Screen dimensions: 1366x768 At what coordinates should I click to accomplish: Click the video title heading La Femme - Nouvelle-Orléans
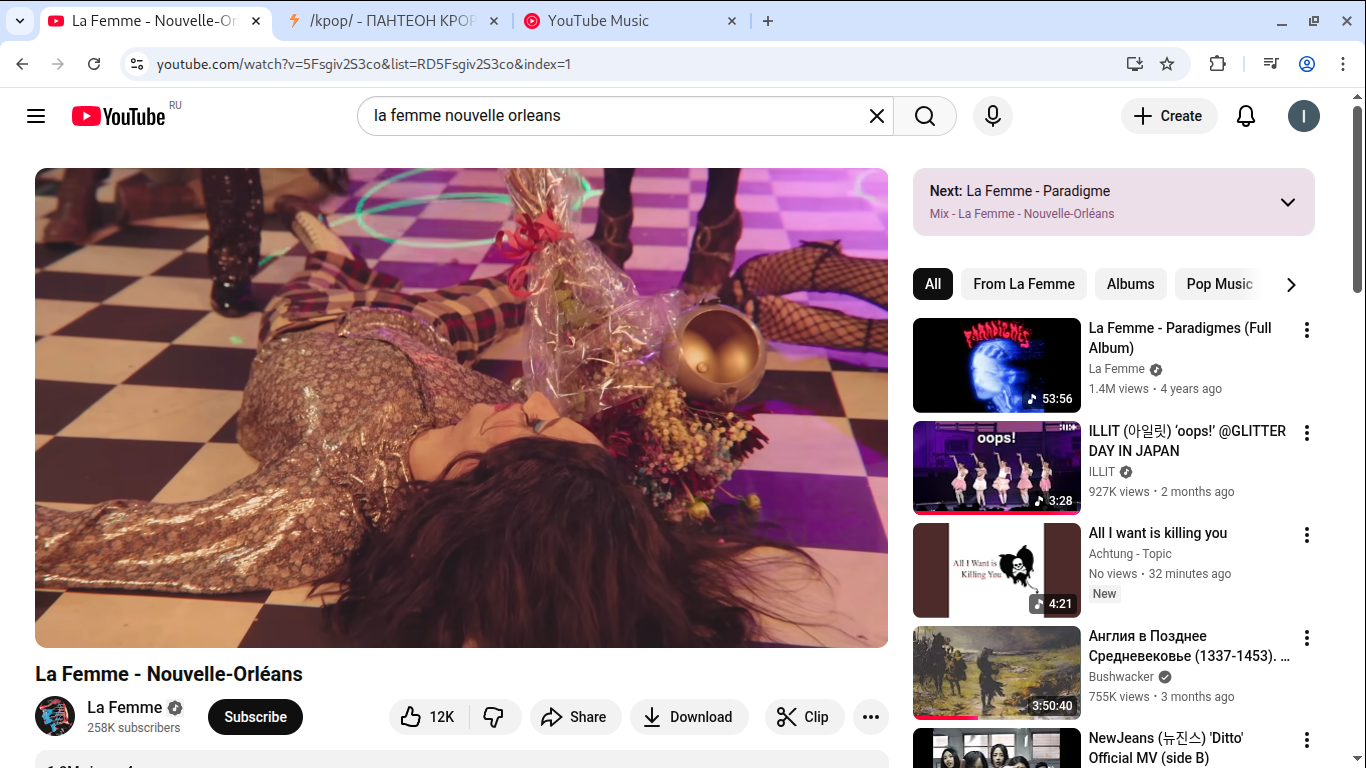pyautogui.click(x=169, y=674)
